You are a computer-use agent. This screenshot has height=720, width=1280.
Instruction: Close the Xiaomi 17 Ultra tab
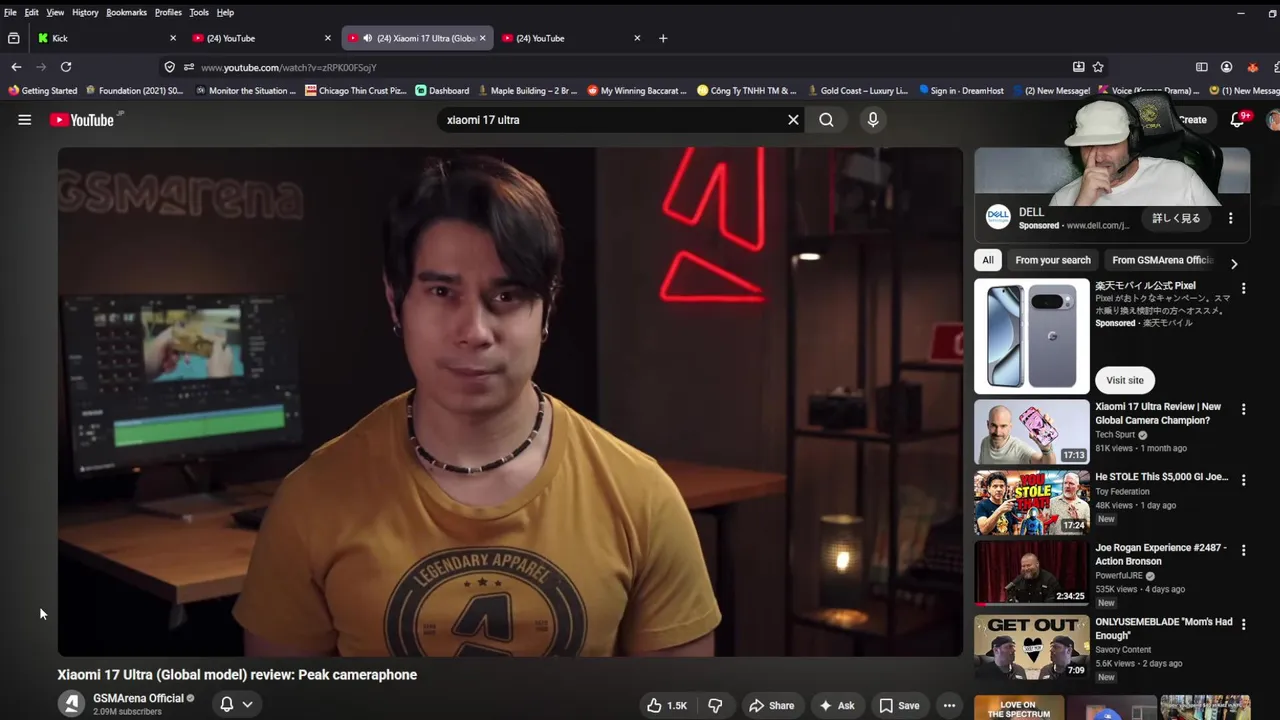(483, 38)
